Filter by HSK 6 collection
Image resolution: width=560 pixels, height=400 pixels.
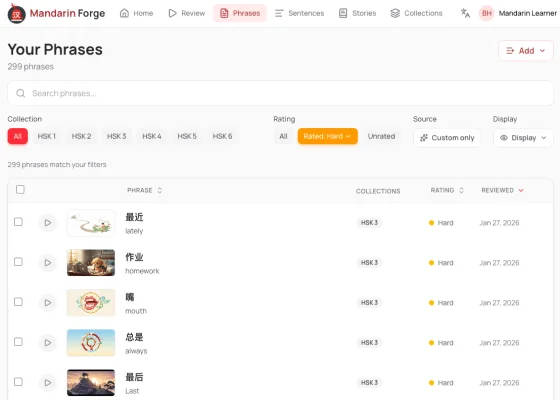click(x=222, y=136)
